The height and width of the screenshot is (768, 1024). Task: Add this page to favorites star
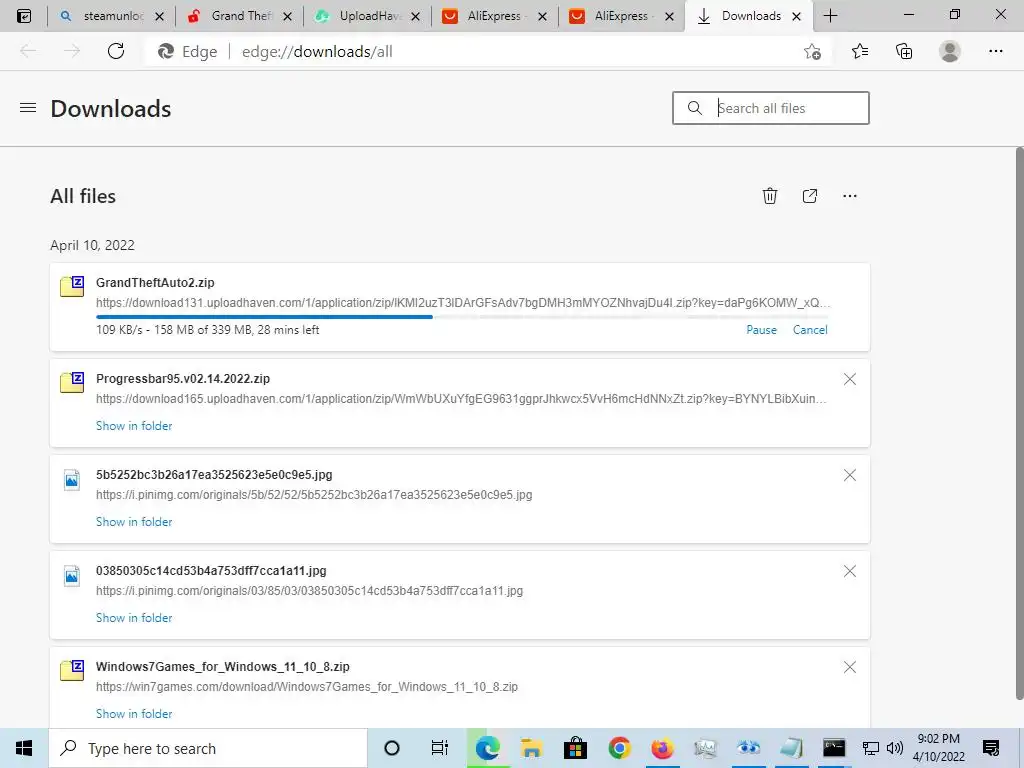pyautogui.click(x=812, y=52)
